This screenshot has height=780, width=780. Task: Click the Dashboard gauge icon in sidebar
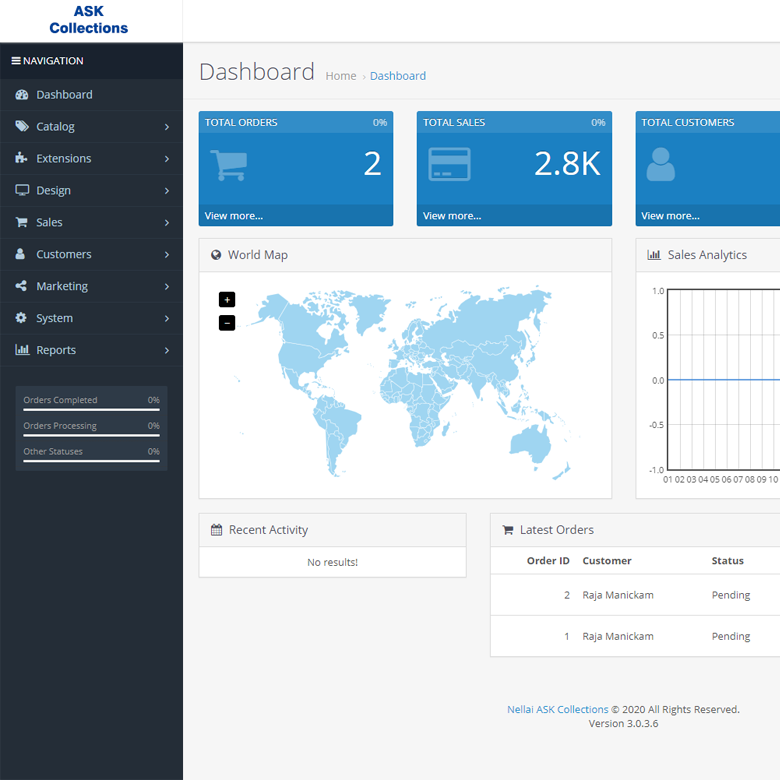tap(22, 95)
